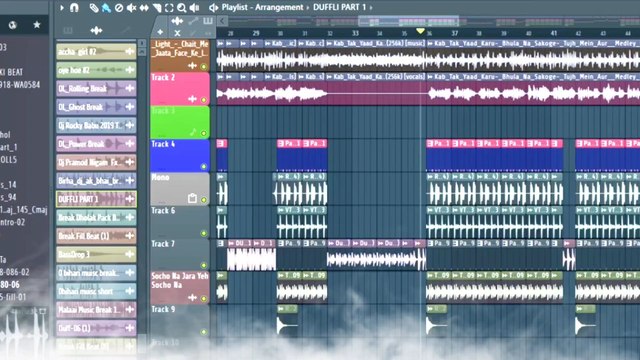
Task: Select the Mute tool
Action: point(131,8)
